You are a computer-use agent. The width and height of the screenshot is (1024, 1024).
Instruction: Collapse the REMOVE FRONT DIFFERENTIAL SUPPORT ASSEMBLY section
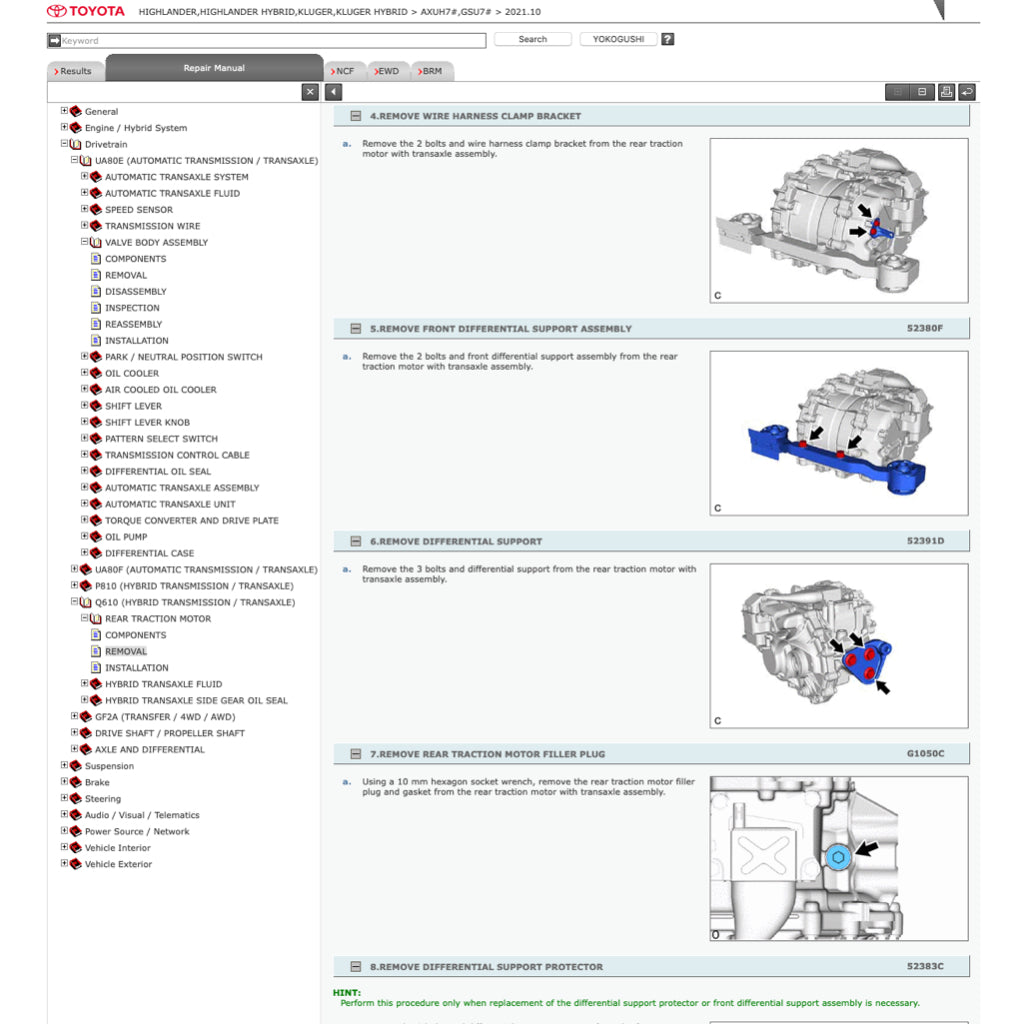[x=354, y=328]
